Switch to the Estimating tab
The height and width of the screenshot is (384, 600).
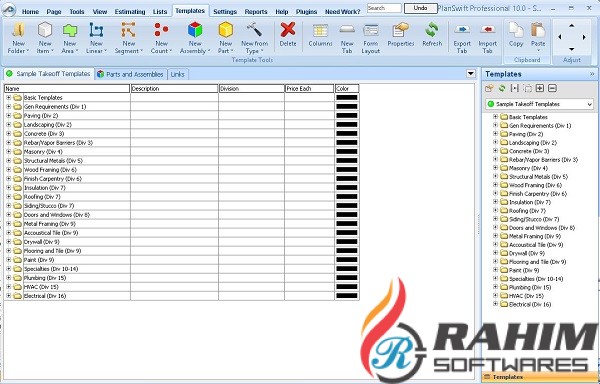click(130, 11)
